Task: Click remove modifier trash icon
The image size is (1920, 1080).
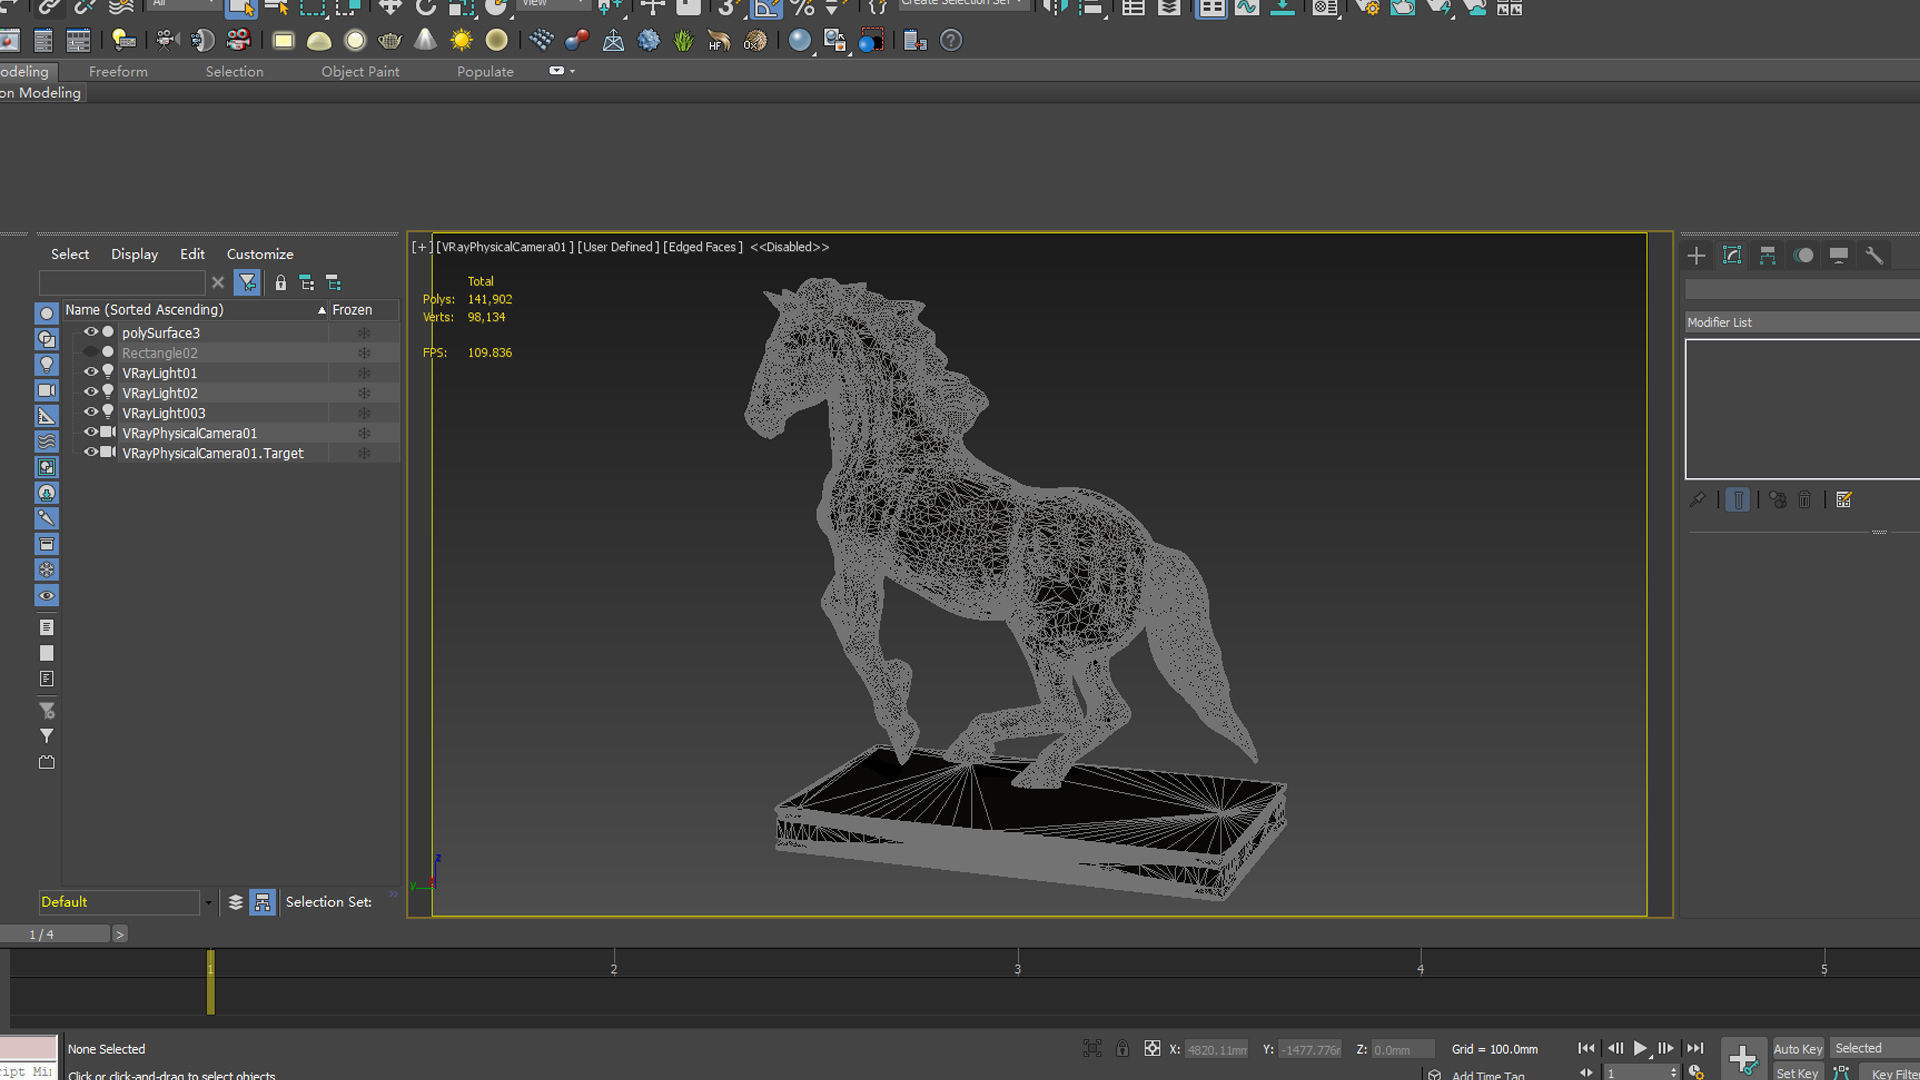Action: point(1804,500)
